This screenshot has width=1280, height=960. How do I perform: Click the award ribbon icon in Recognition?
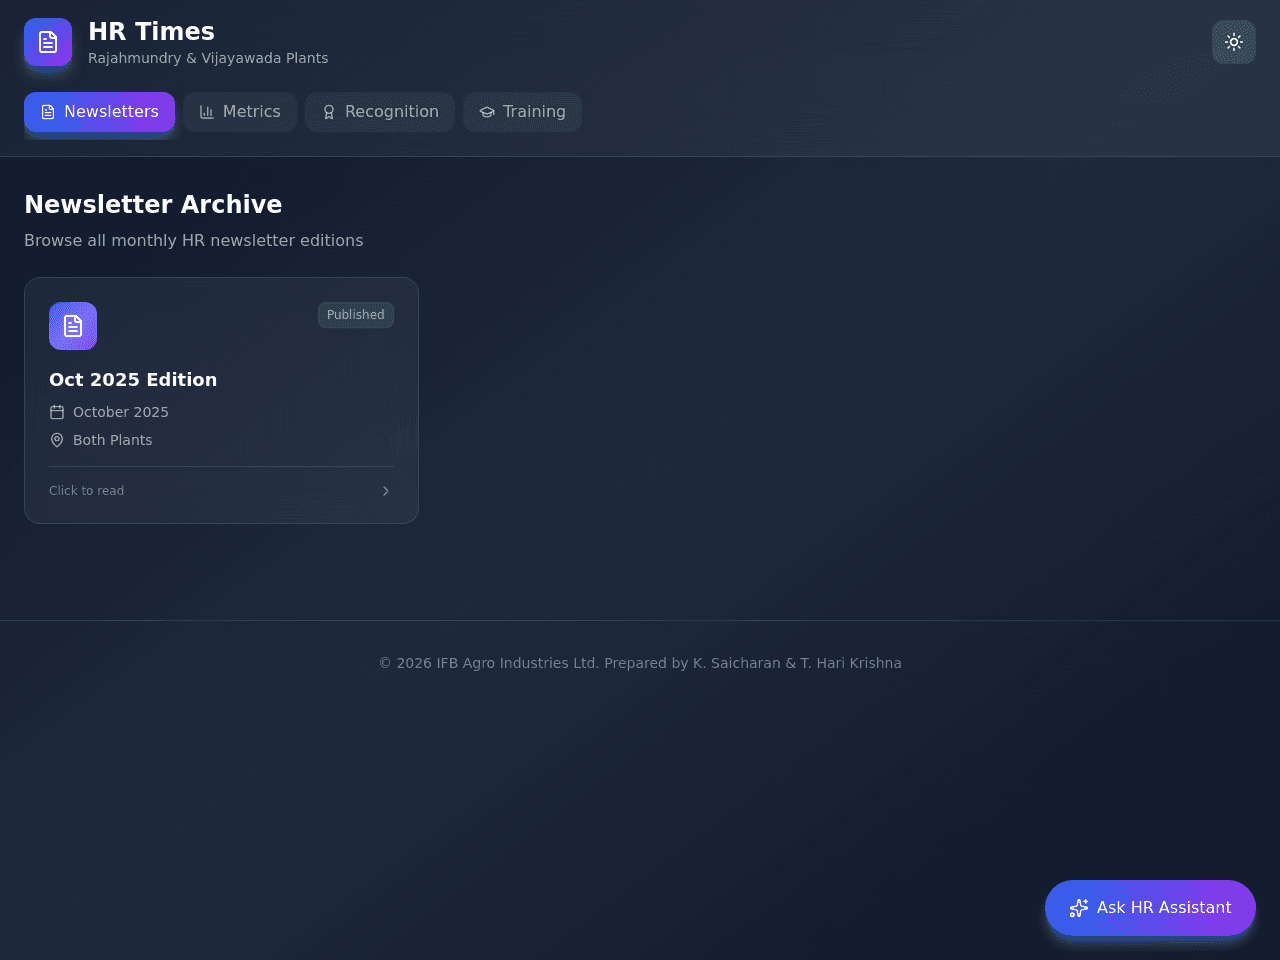pos(329,112)
